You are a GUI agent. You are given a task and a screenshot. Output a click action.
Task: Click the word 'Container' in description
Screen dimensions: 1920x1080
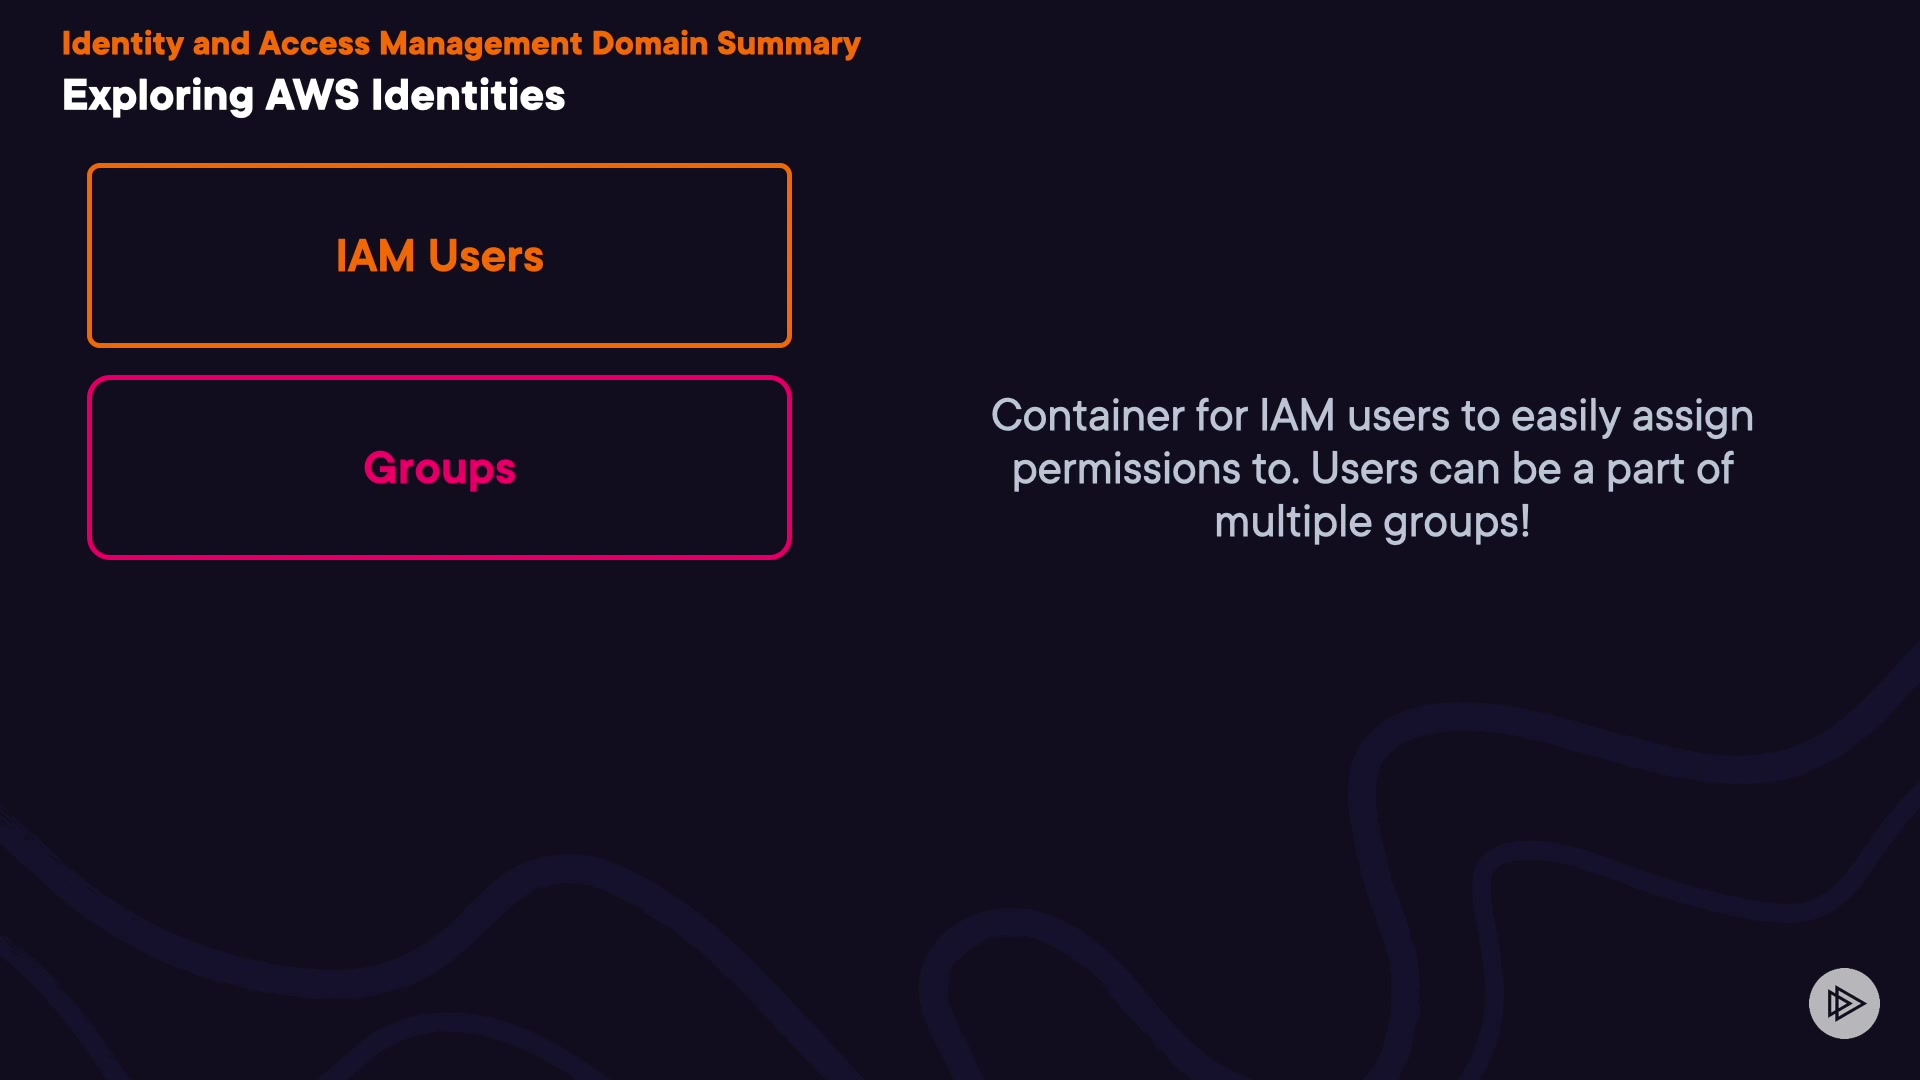click(1086, 416)
